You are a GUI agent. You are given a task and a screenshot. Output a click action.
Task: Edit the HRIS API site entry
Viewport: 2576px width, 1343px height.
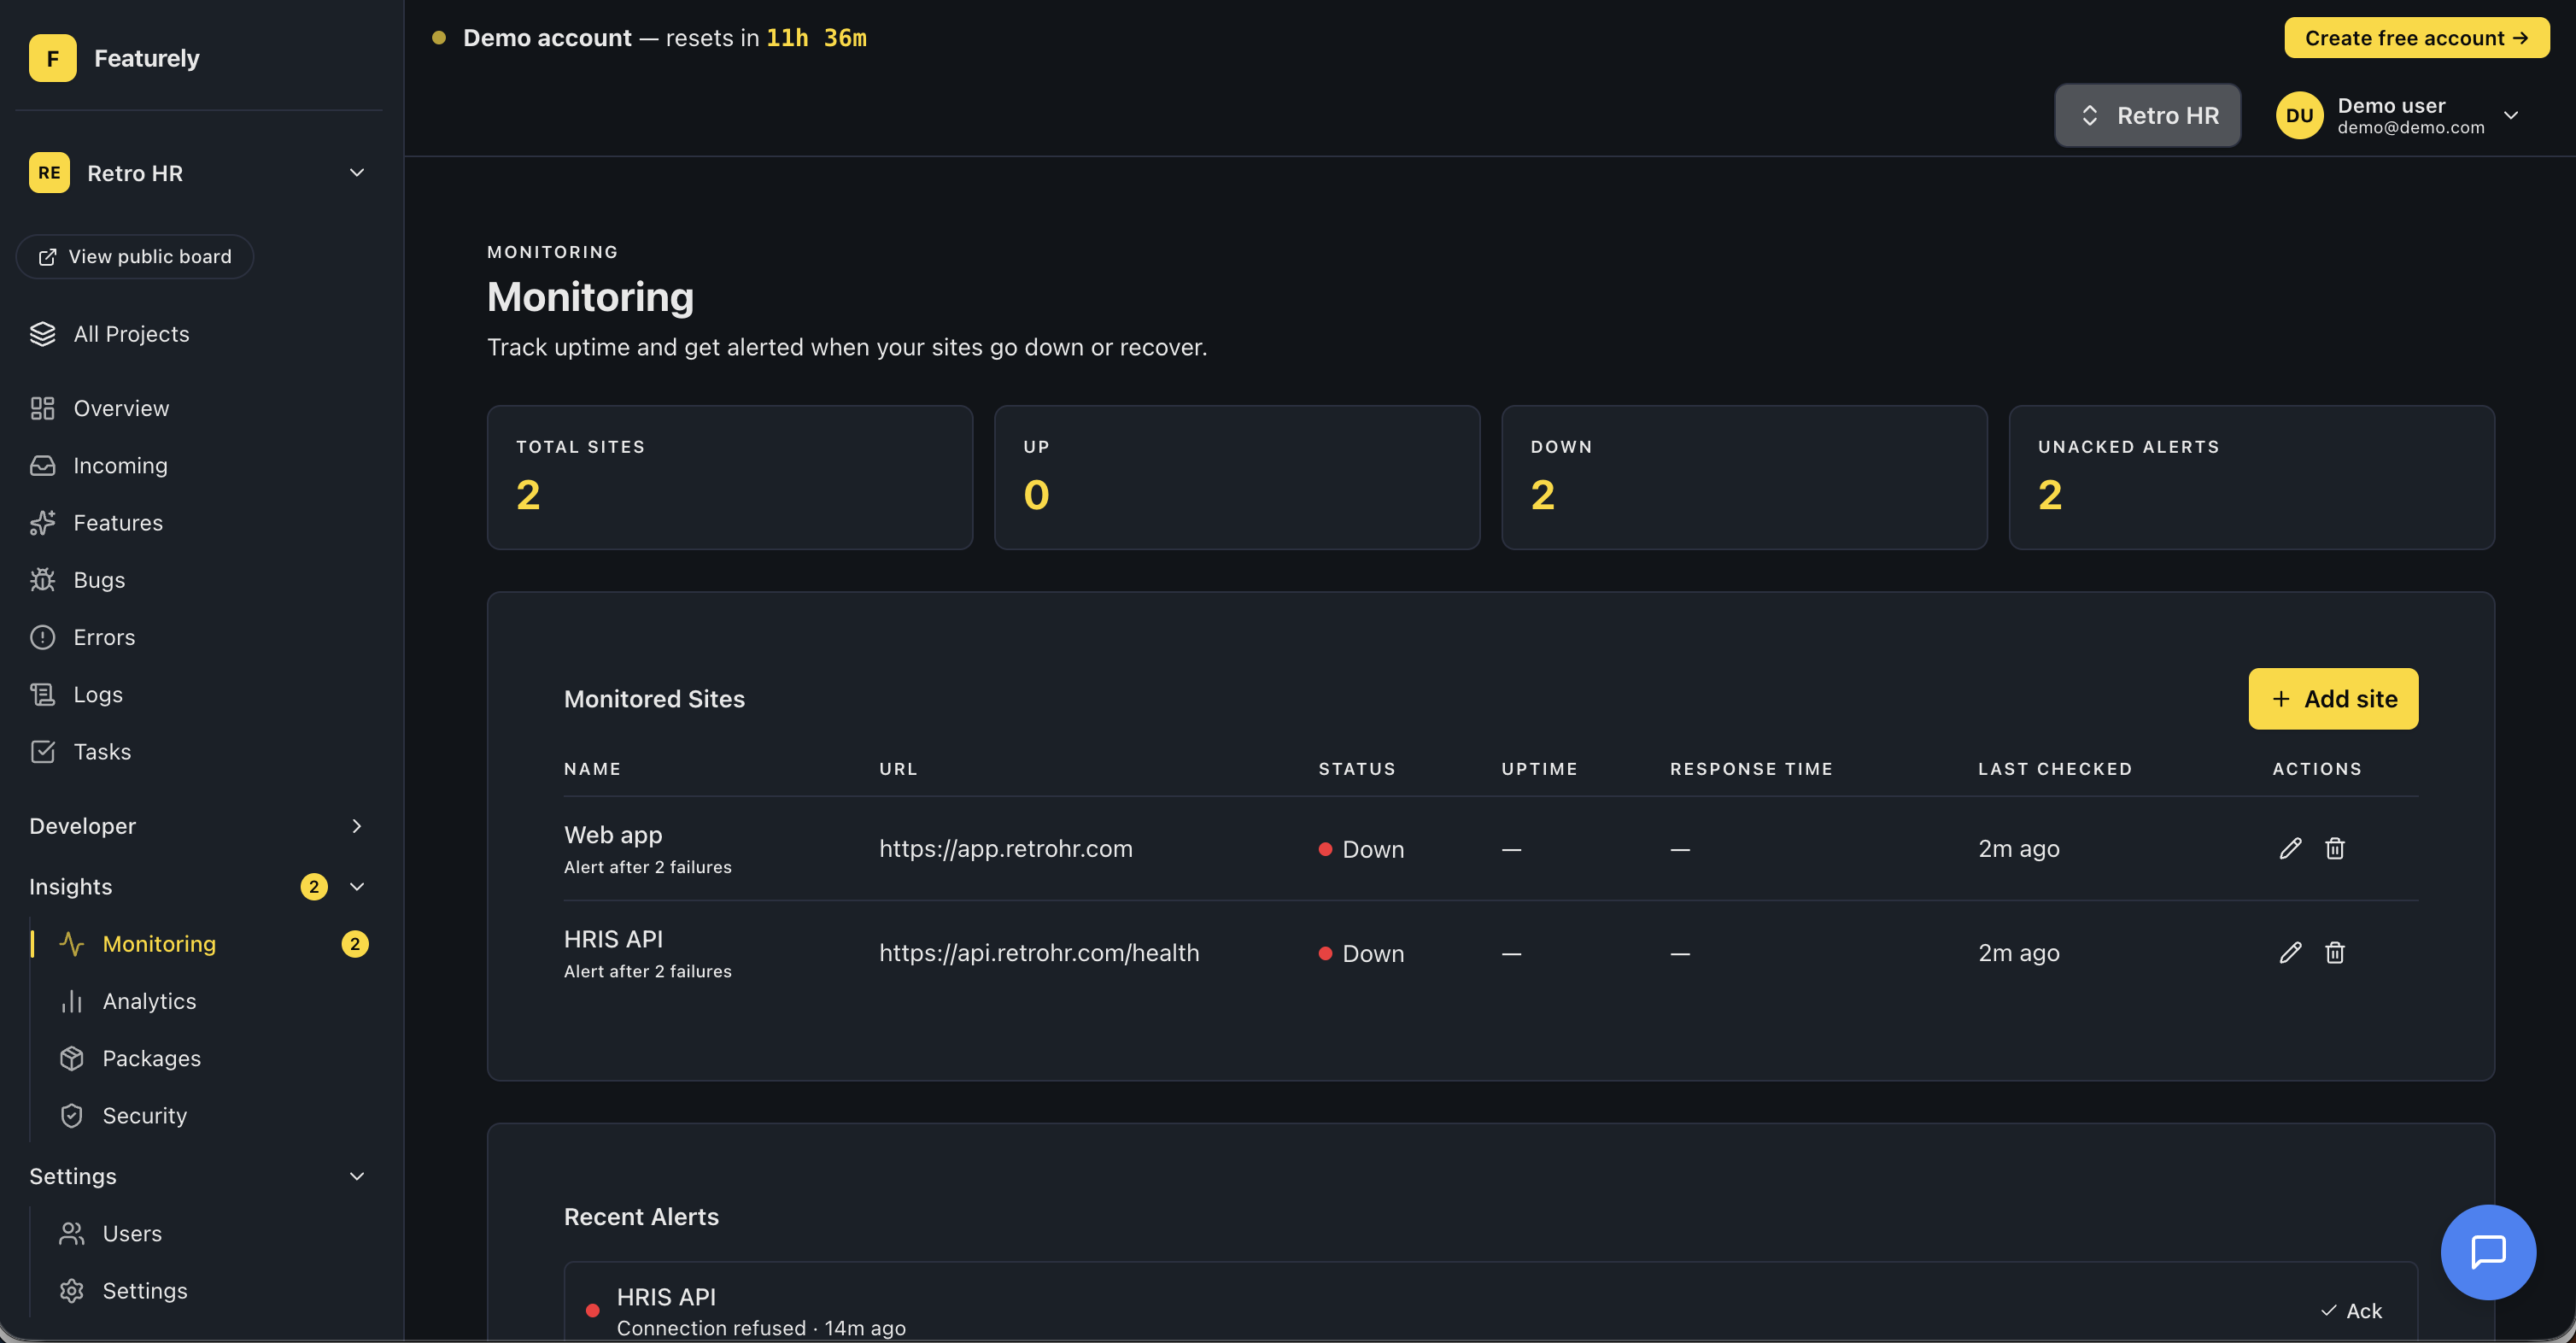tap(2290, 952)
